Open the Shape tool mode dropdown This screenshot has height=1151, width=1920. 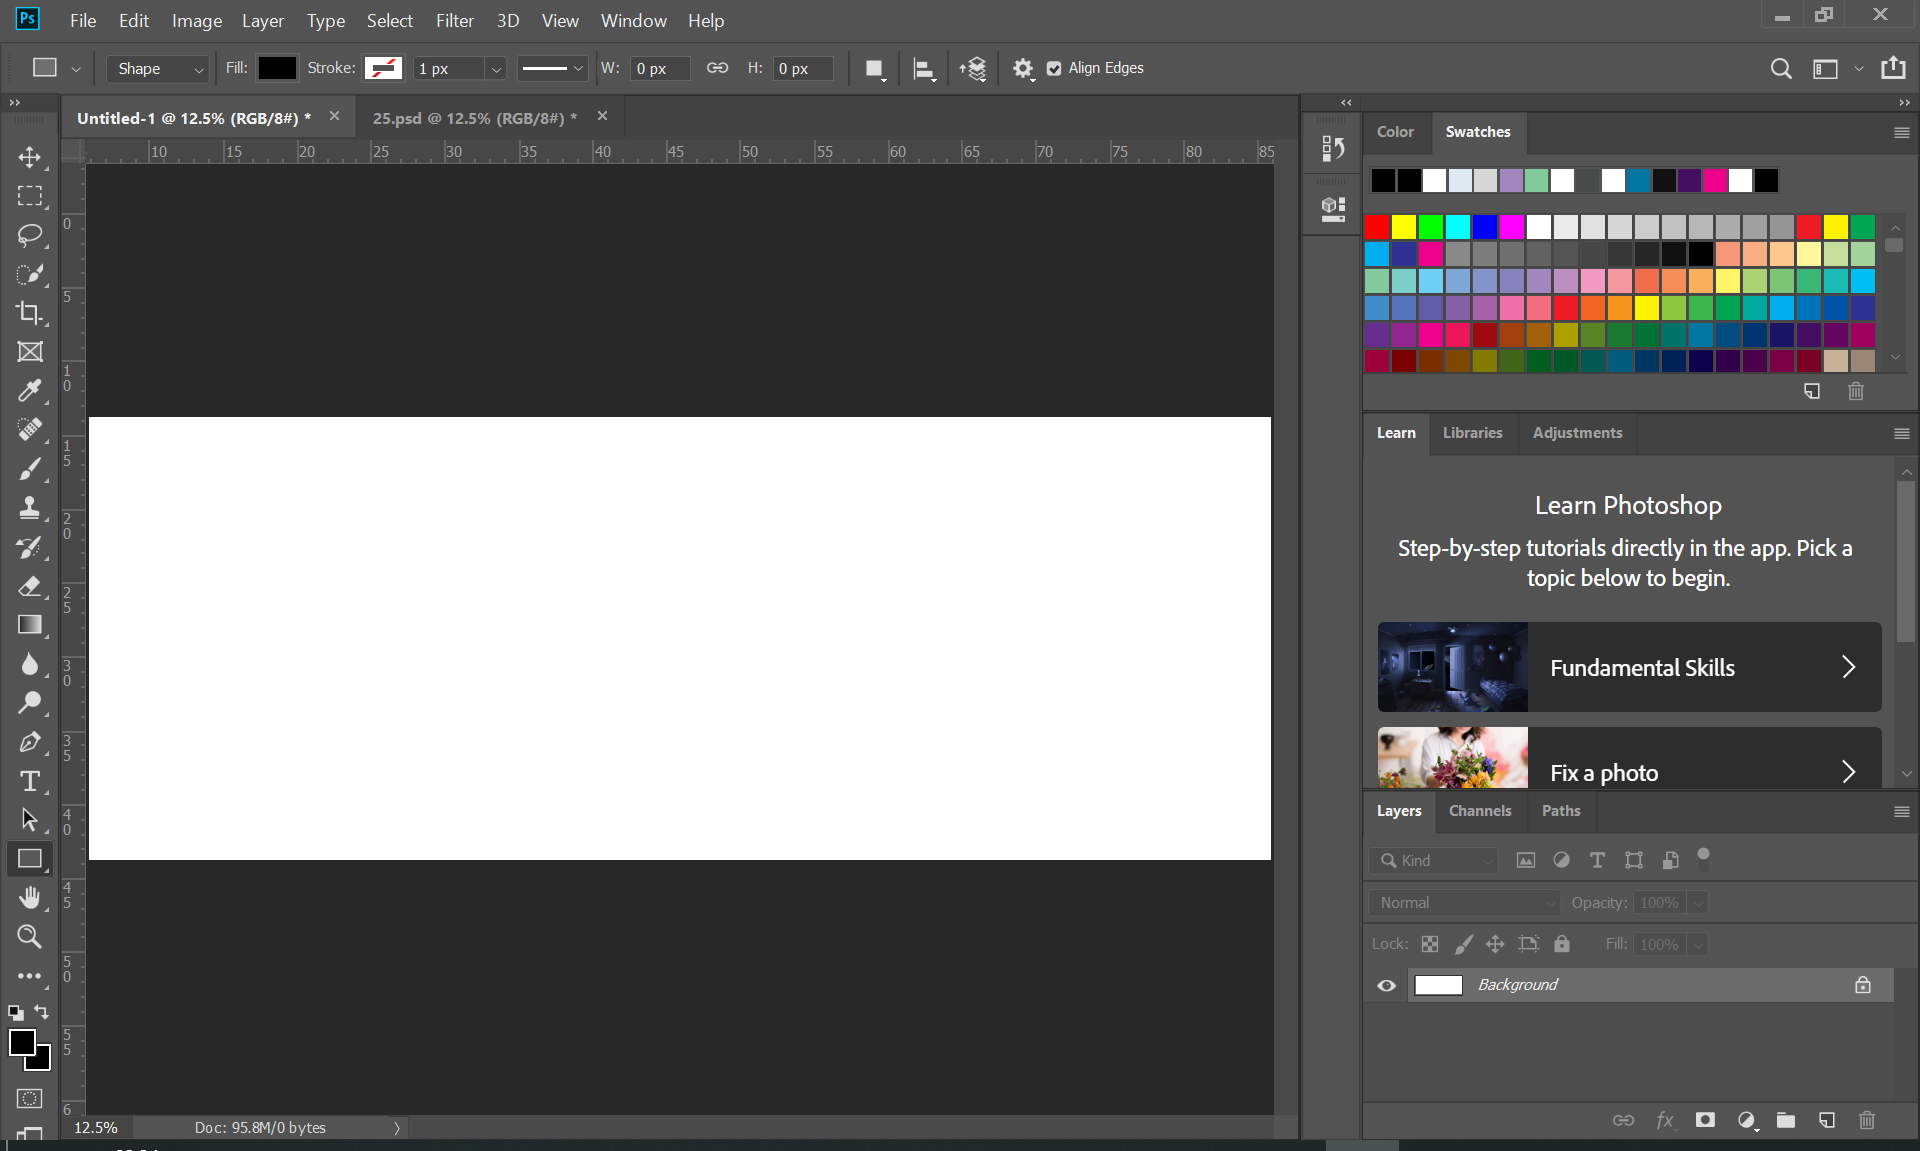click(x=158, y=68)
